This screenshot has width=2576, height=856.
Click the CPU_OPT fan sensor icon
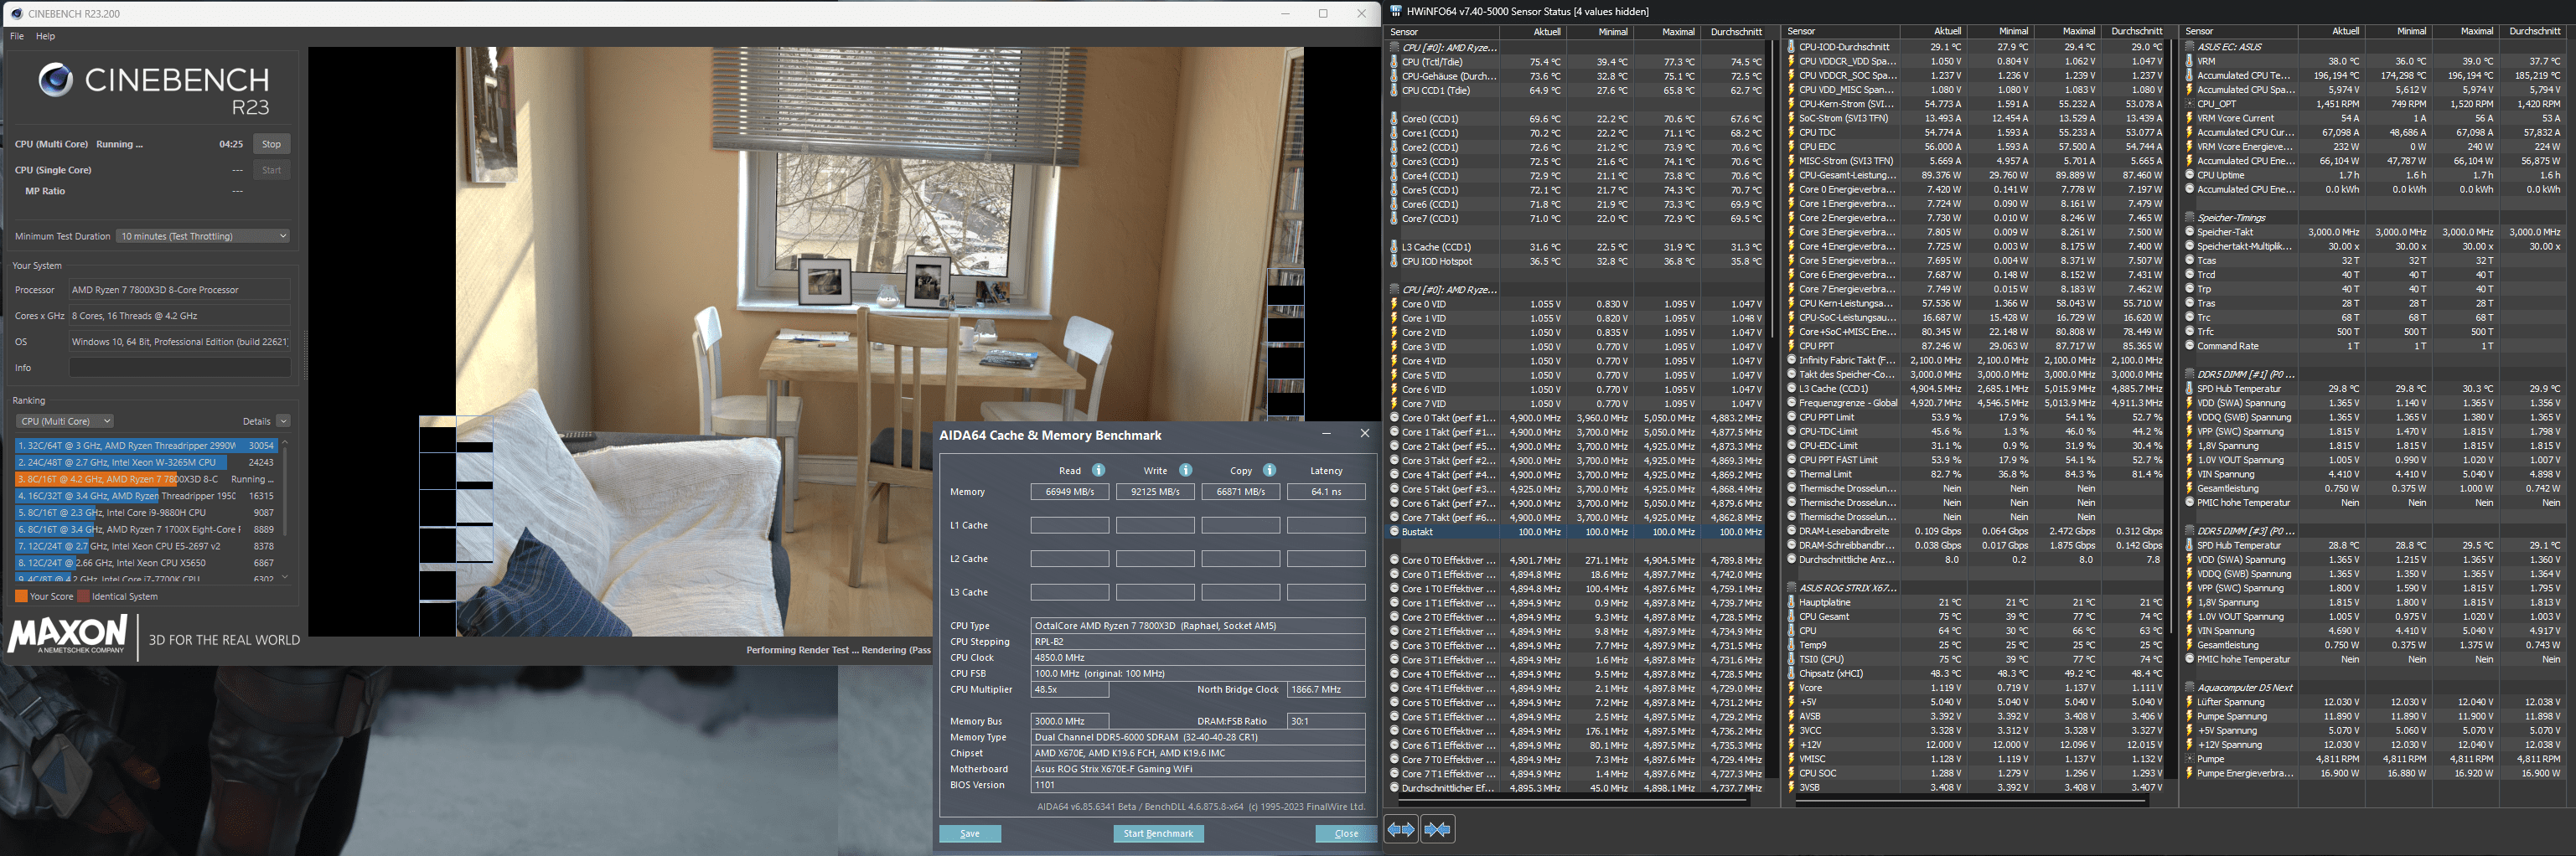click(x=2190, y=104)
